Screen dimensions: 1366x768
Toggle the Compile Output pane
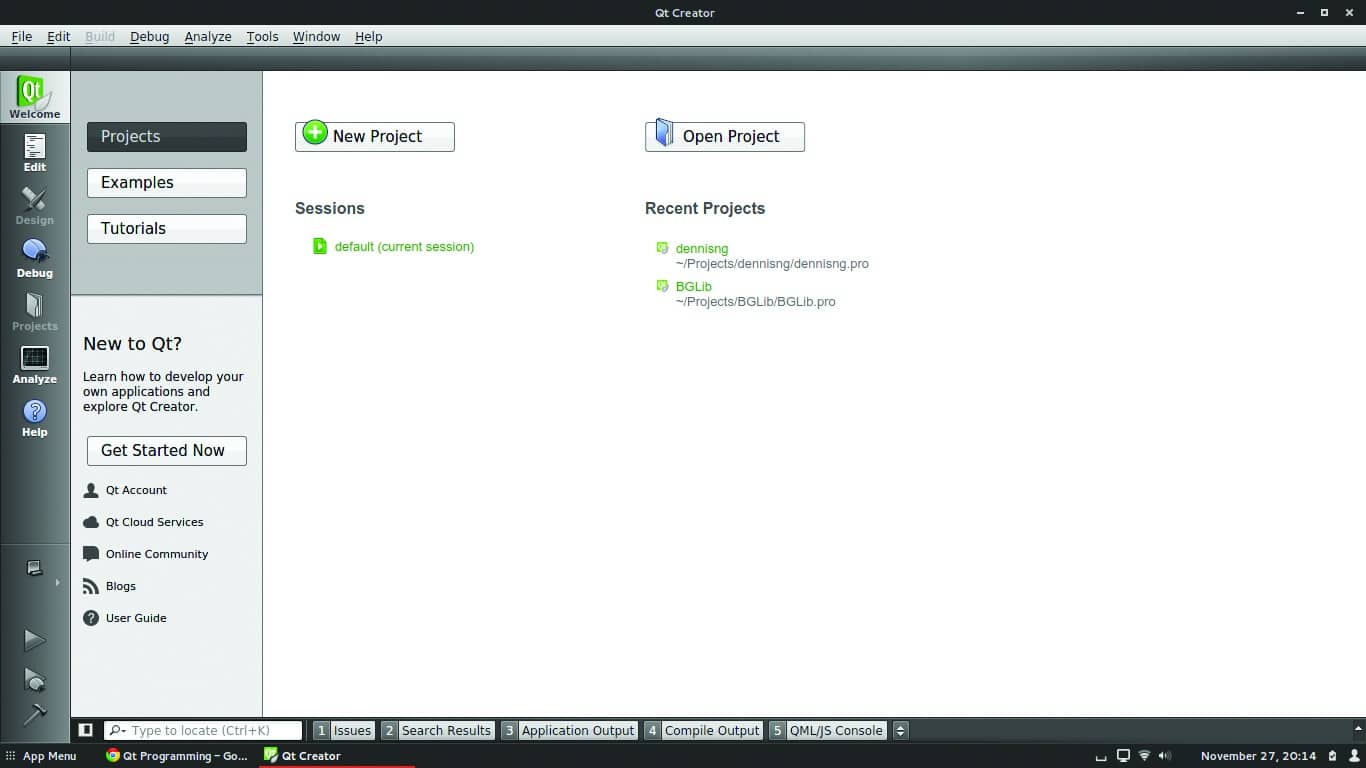pyautogui.click(x=703, y=730)
